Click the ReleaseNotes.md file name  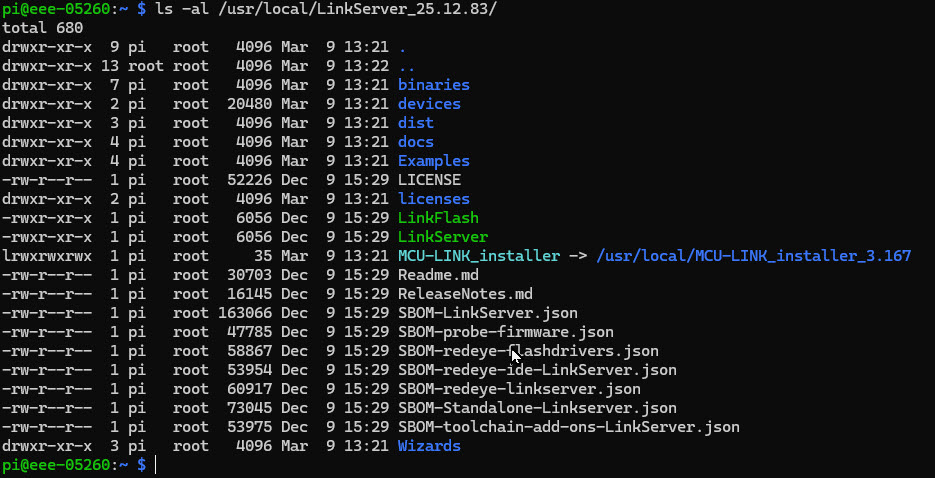tap(465, 294)
